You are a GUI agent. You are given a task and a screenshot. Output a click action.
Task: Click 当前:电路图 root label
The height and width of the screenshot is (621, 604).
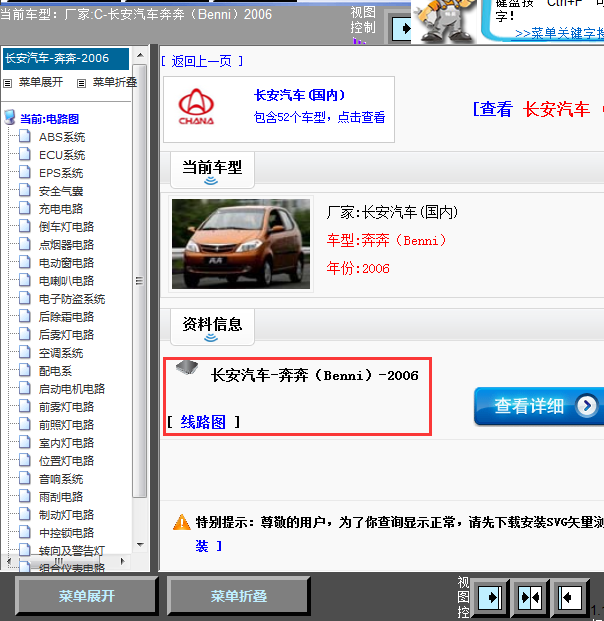50,119
